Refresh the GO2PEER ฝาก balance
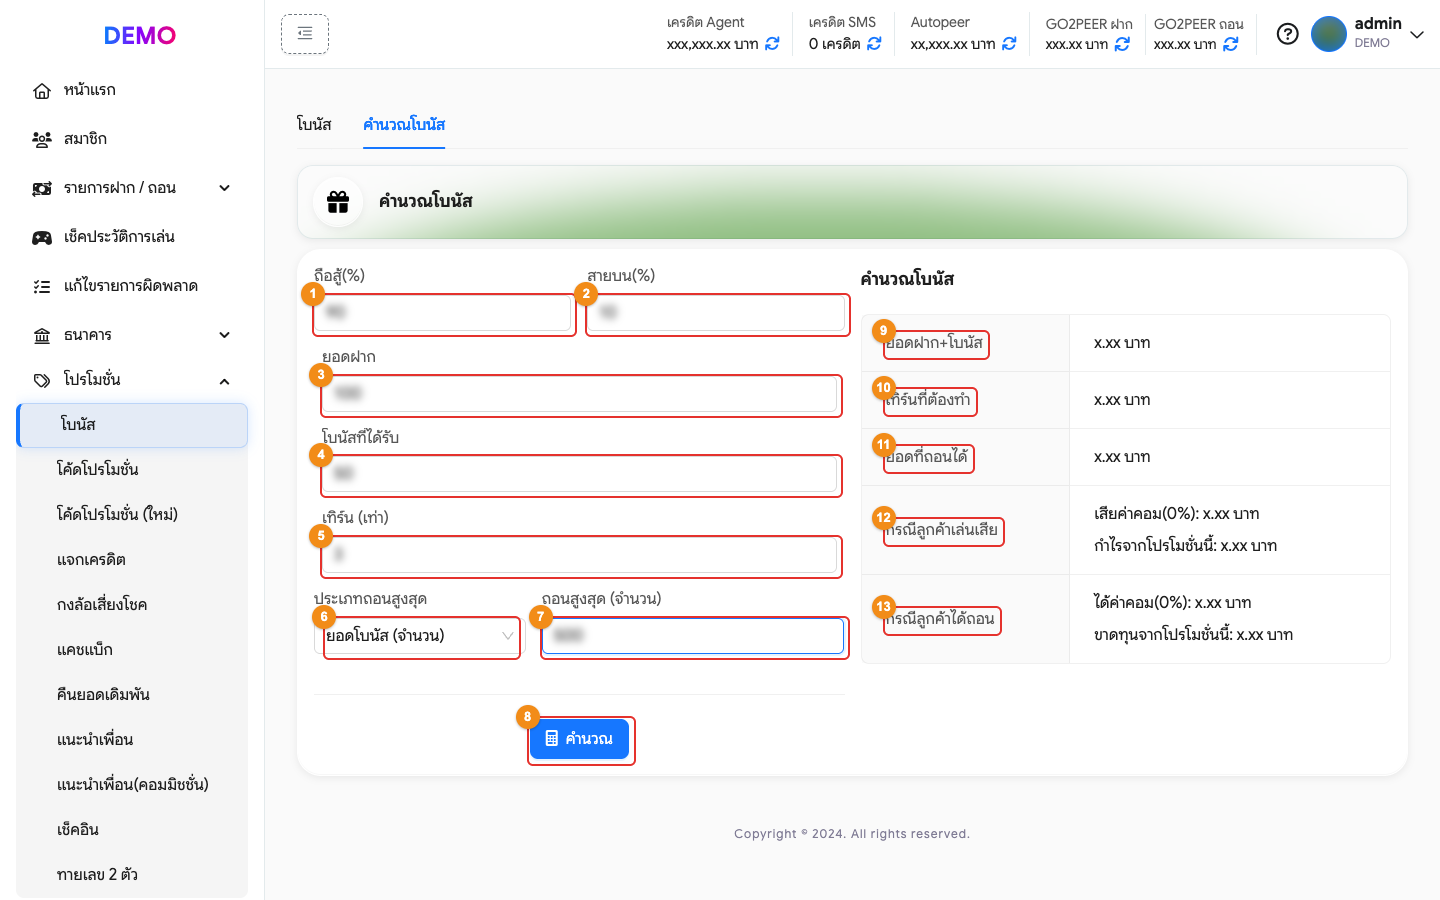 pos(1122,44)
